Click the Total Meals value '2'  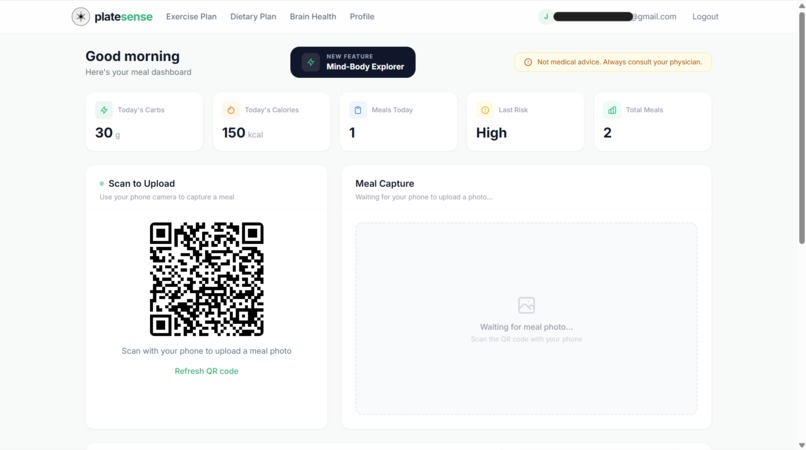[607, 133]
